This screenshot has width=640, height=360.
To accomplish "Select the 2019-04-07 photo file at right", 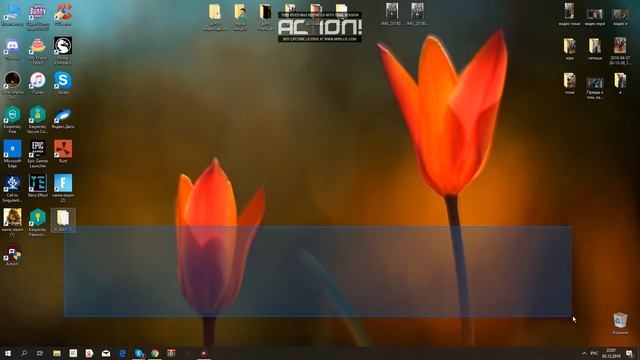I will (x=620, y=51).
